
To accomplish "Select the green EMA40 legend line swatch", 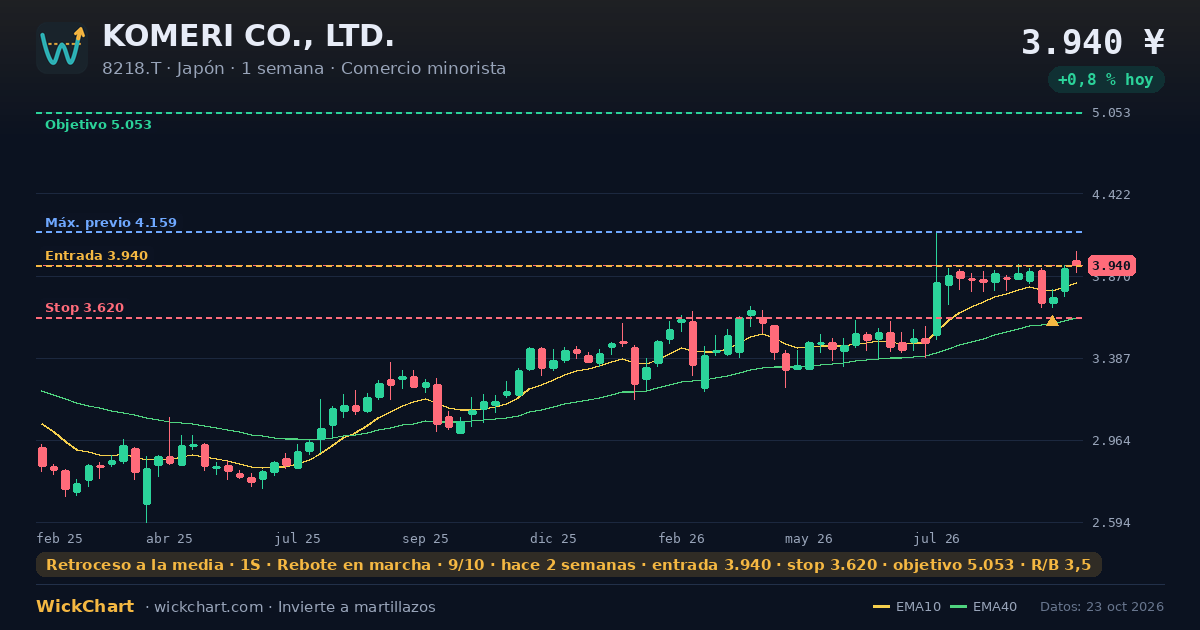I will point(957,607).
